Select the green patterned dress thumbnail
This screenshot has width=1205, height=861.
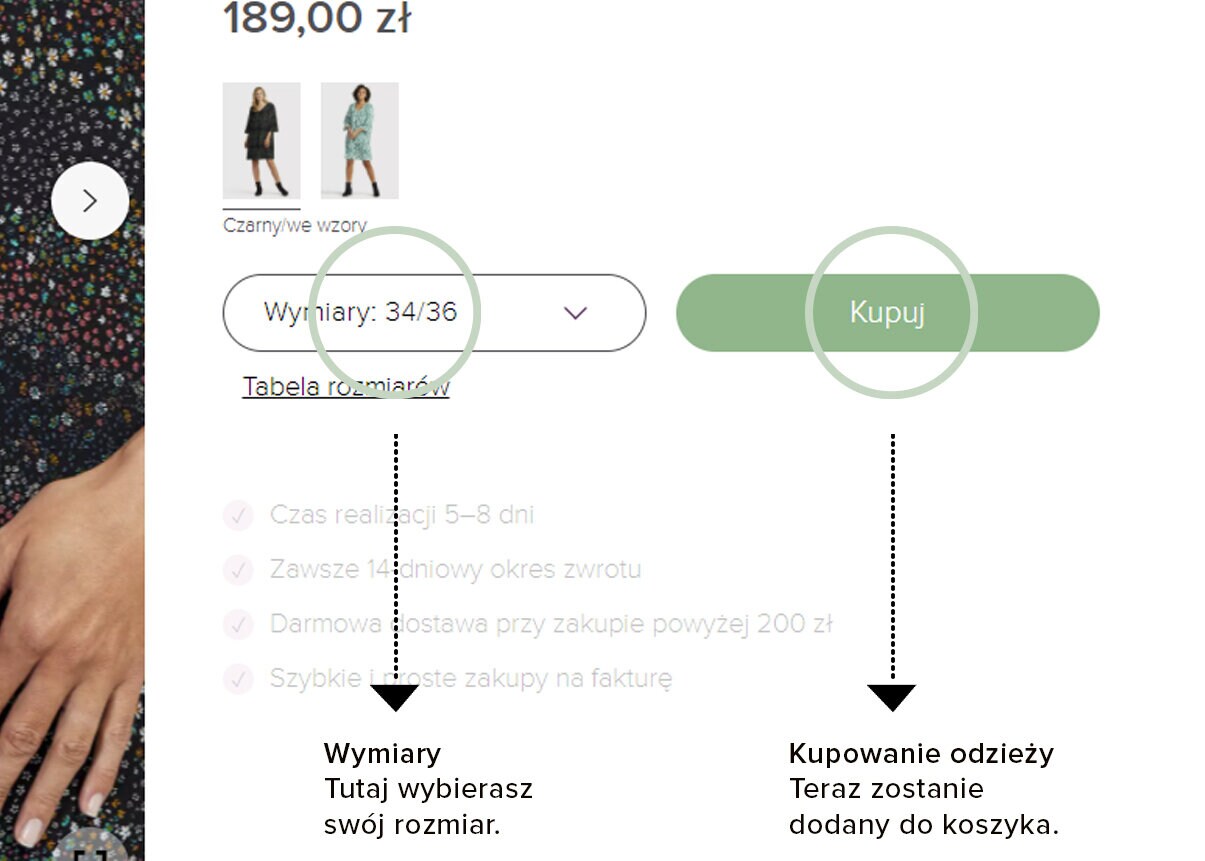(x=360, y=141)
